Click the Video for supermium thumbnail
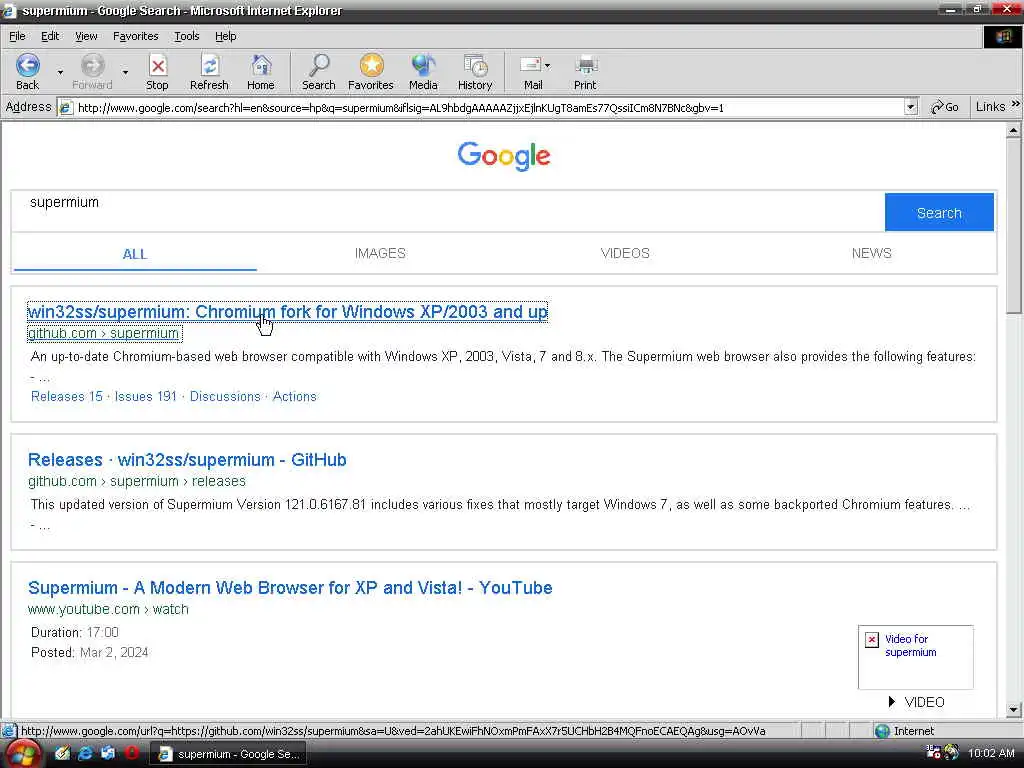This screenshot has width=1024, height=768. coord(916,657)
